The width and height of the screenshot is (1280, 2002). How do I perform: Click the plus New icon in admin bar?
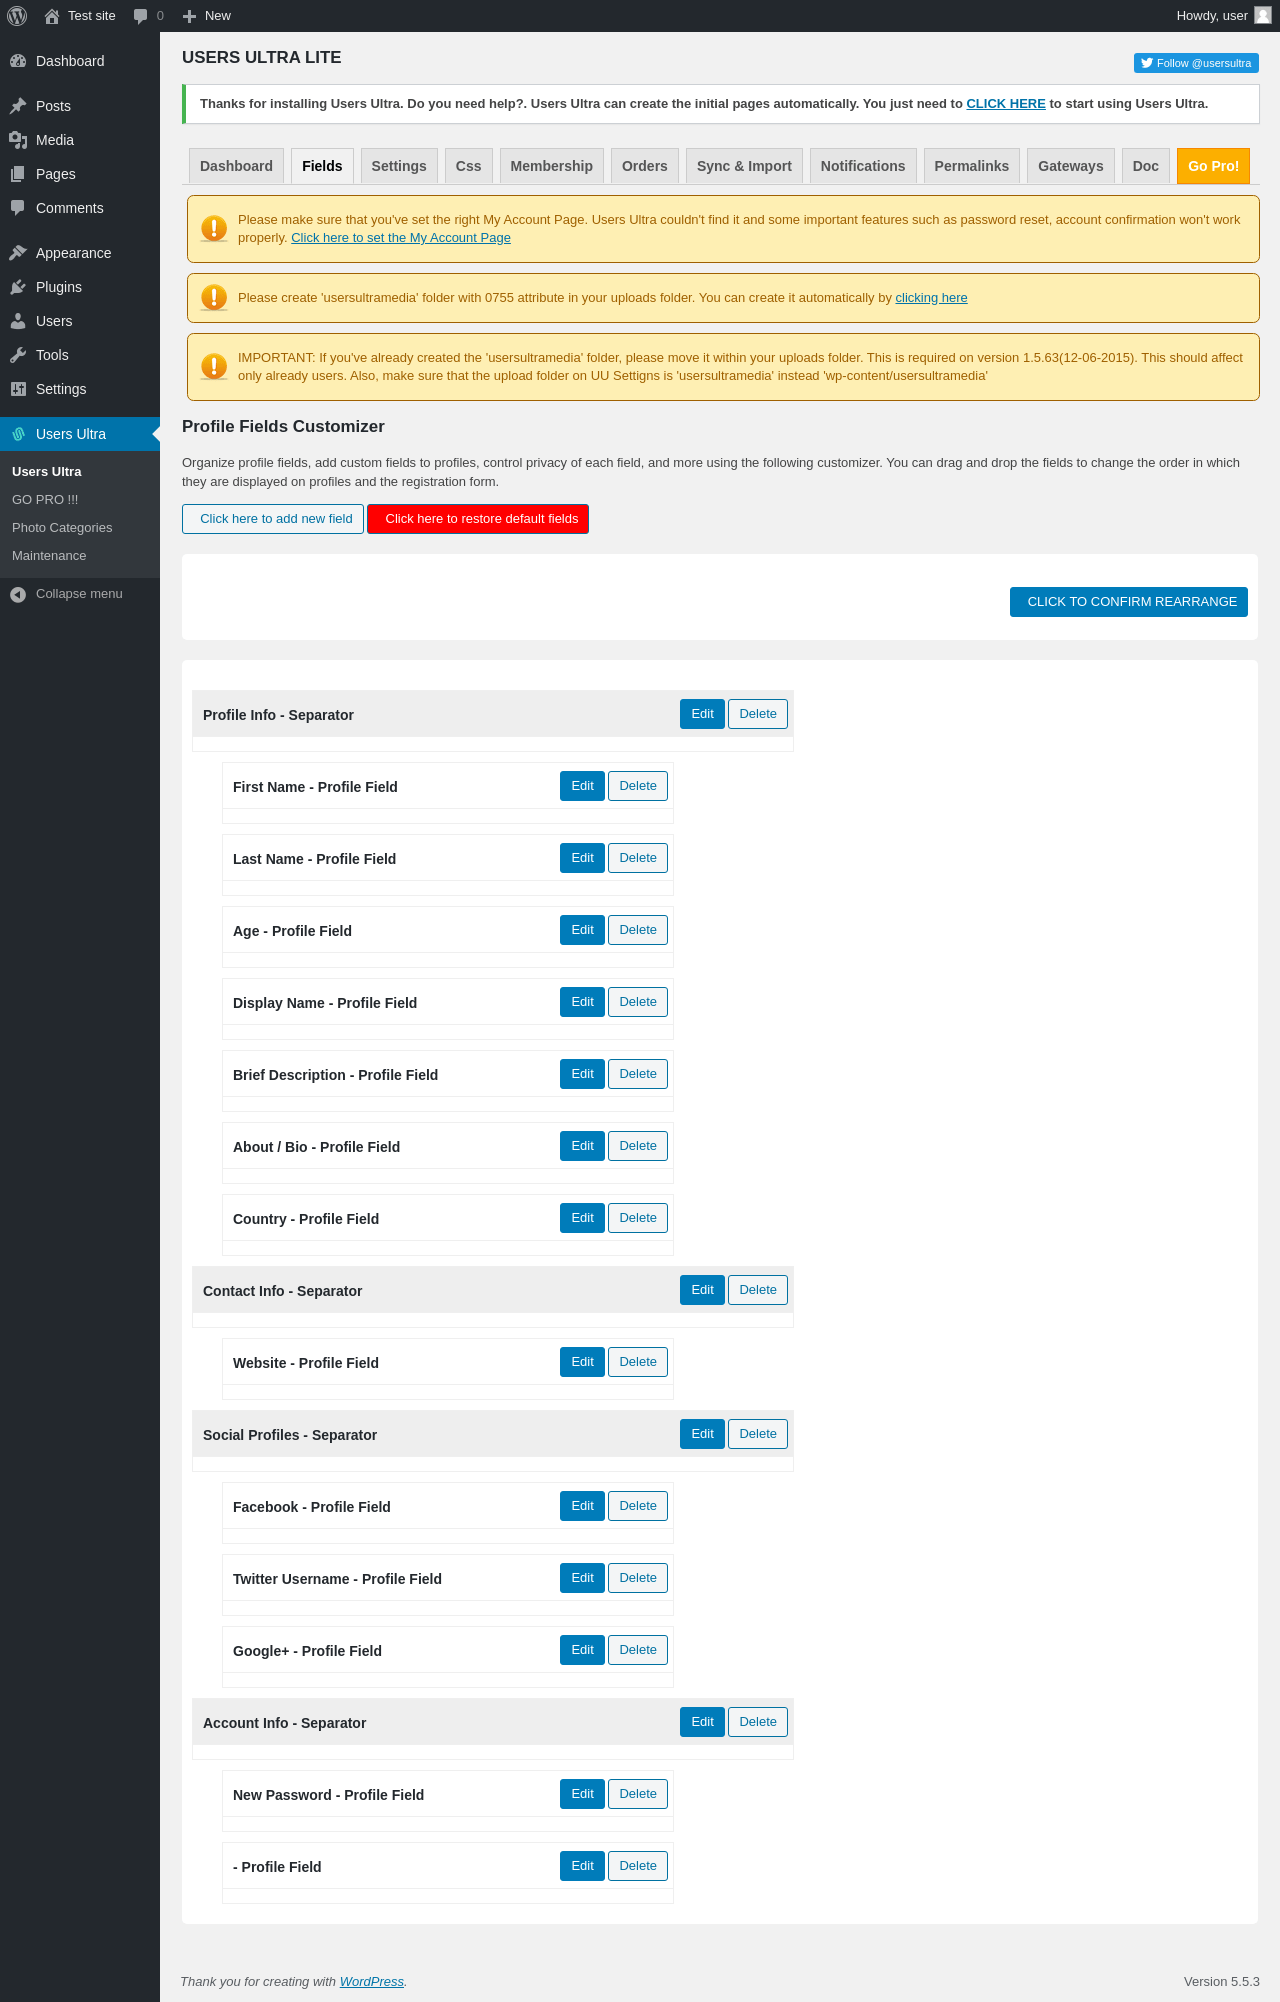[x=189, y=16]
